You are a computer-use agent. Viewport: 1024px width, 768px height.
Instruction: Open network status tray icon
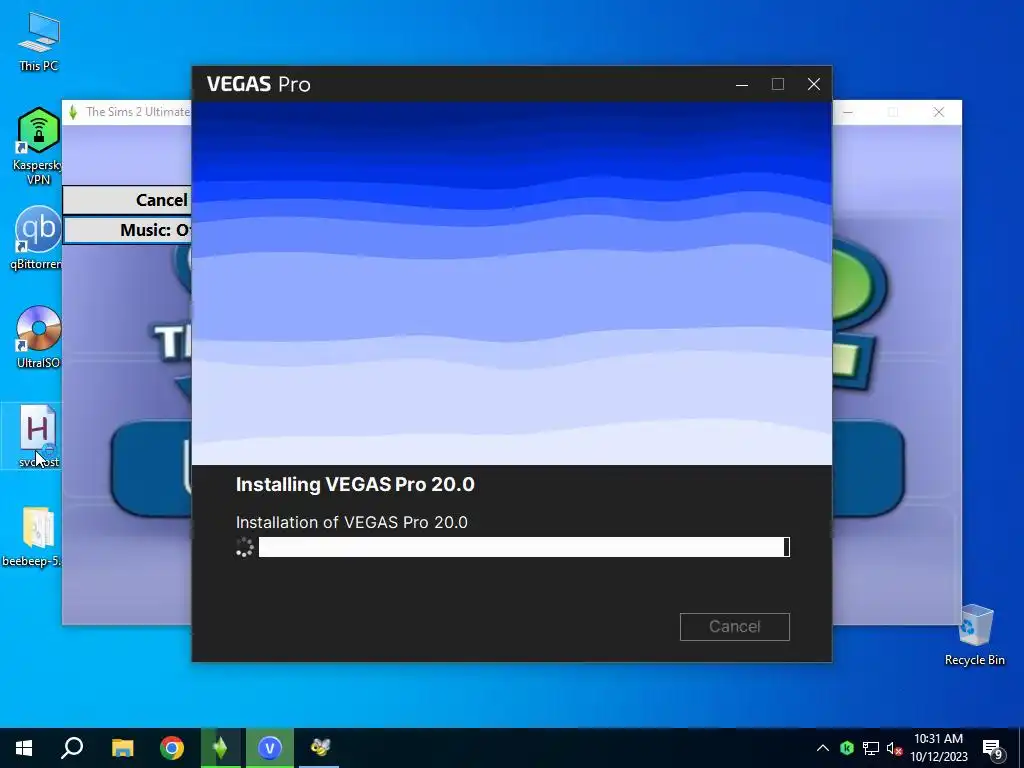pyautogui.click(x=871, y=748)
